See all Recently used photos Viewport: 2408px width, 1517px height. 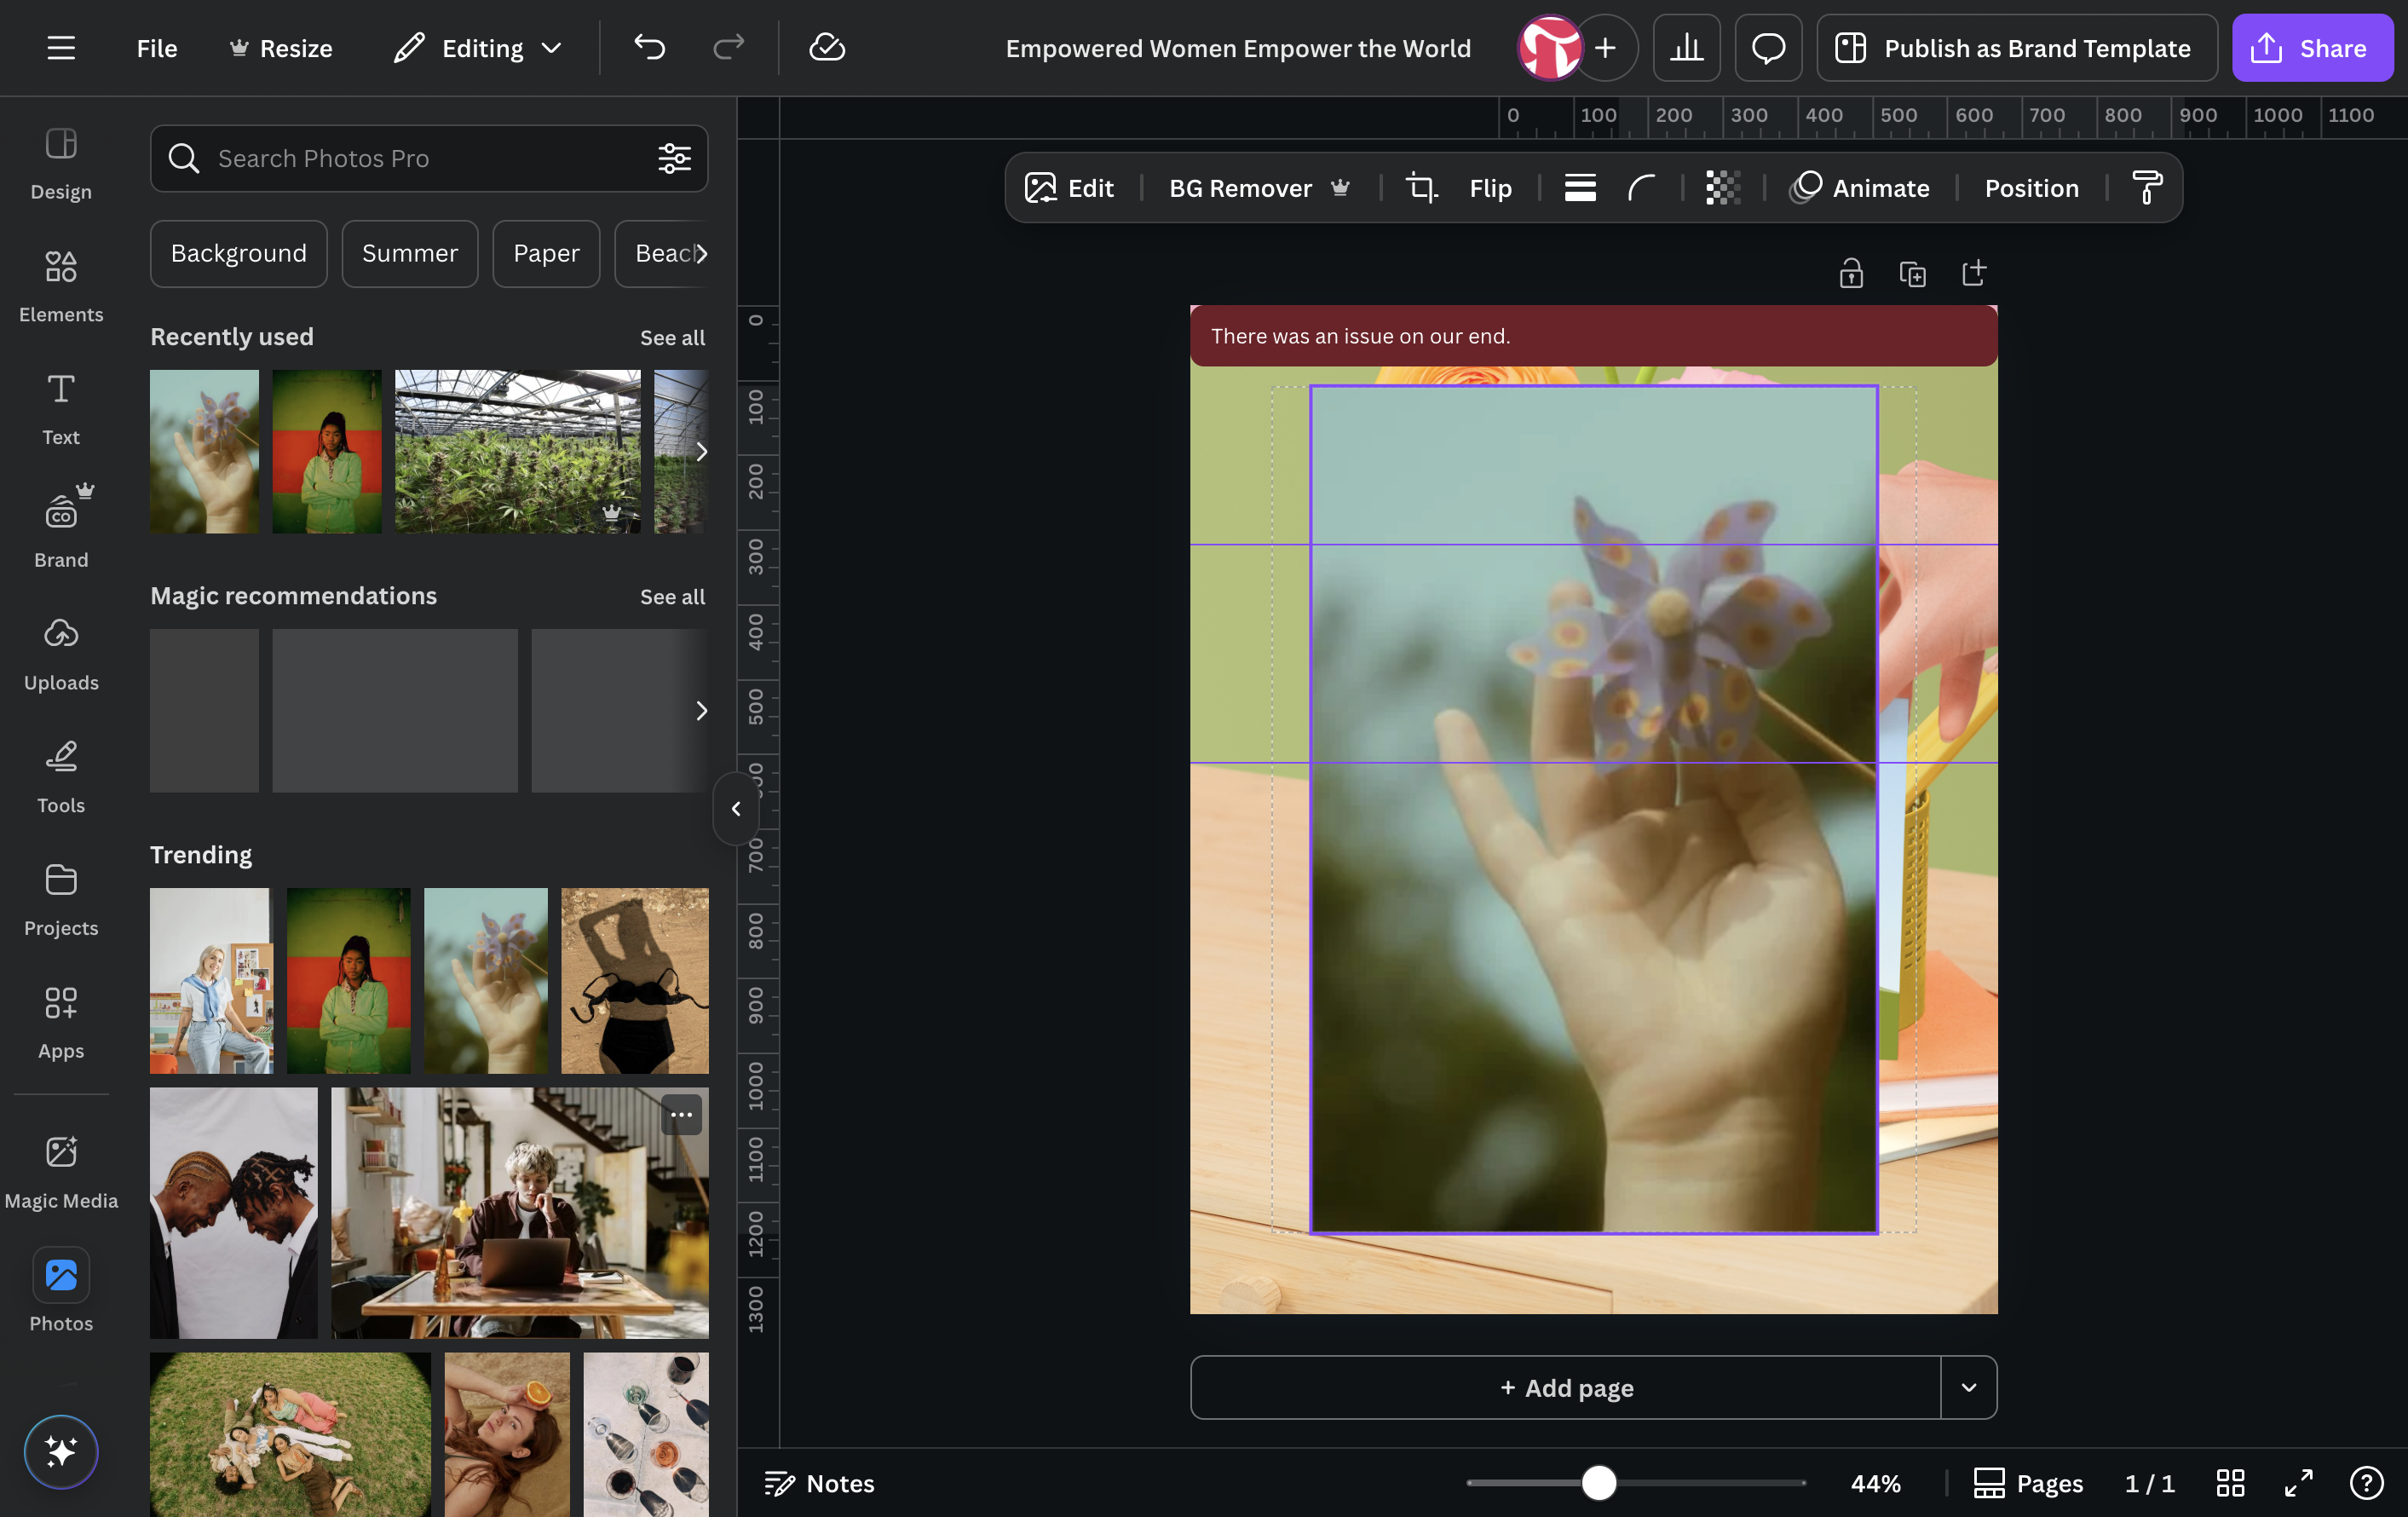click(672, 338)
